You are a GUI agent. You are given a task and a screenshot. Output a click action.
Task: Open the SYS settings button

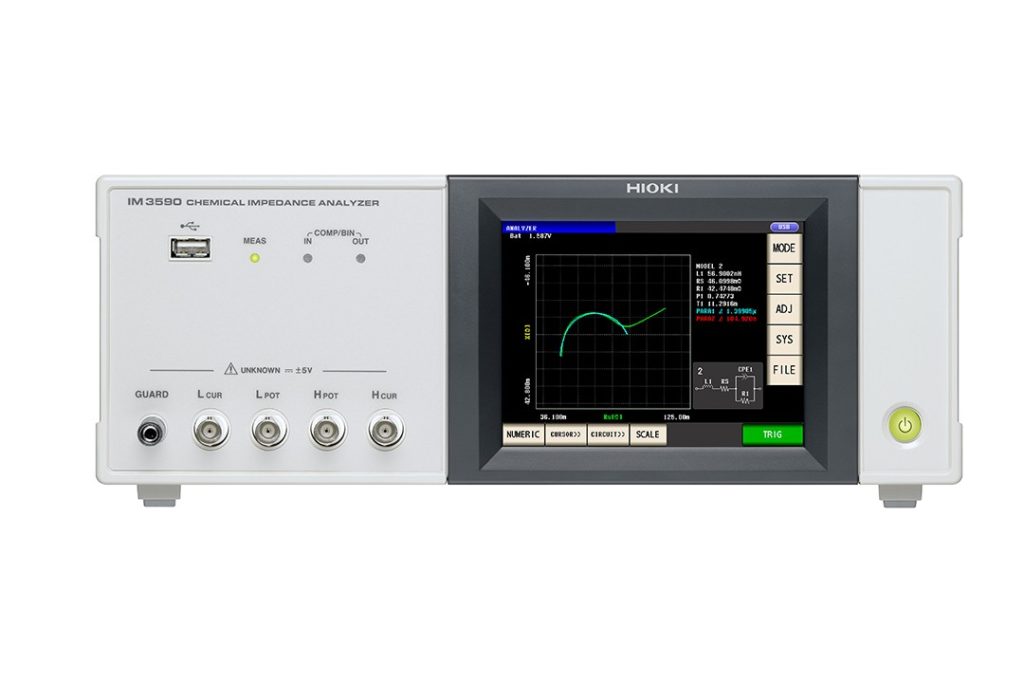click(785, 340)
